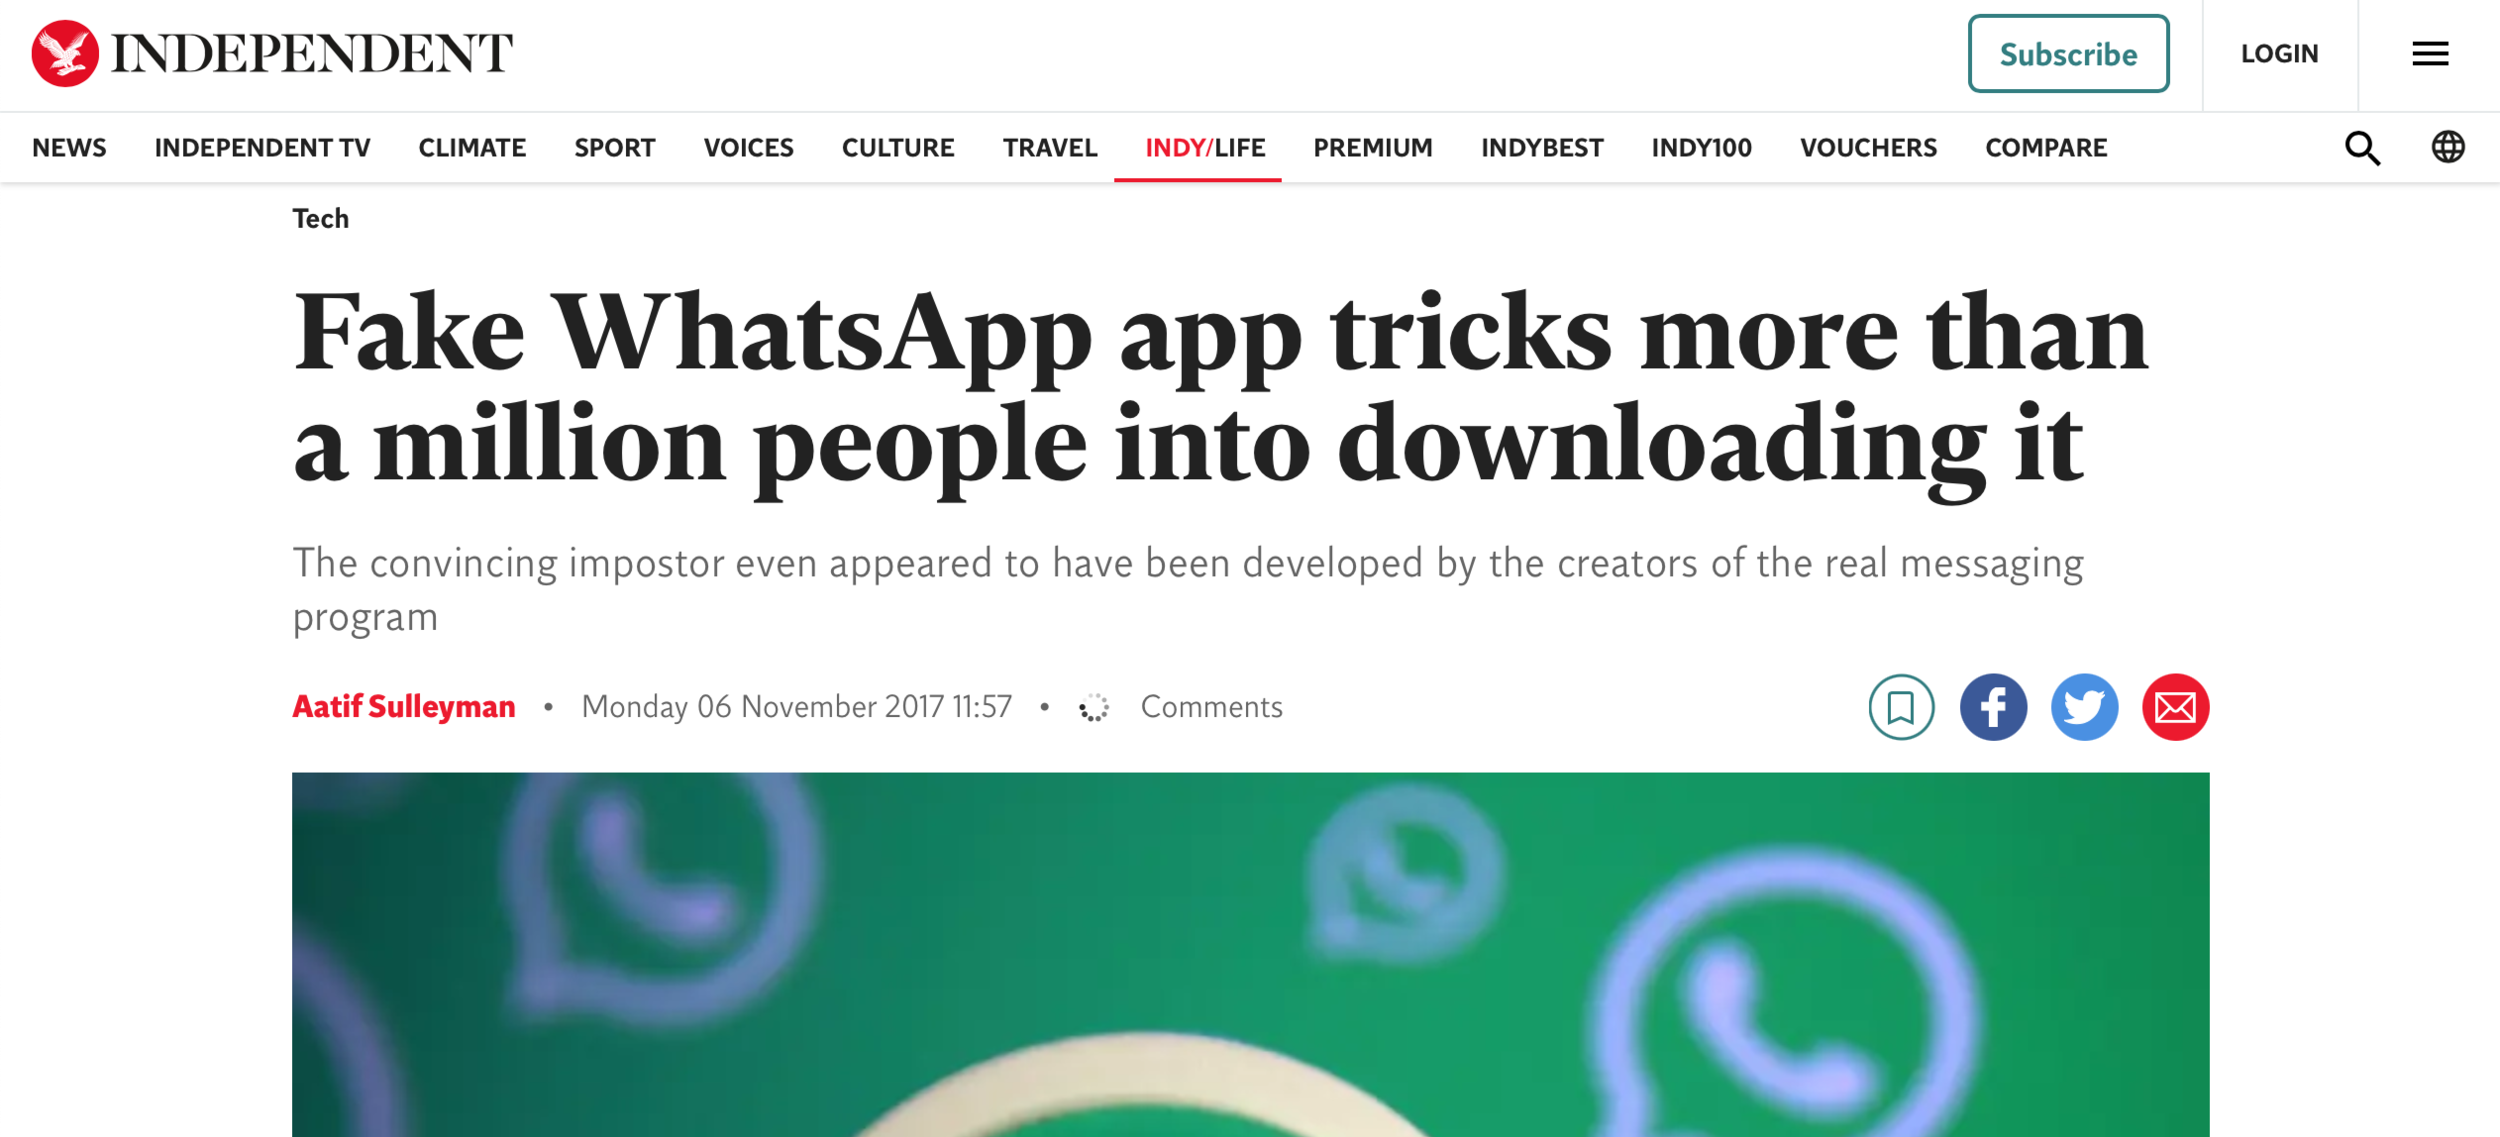This screenshot has width=2500, height=1137.
Task: Open author Aatif Sulleyman's page
Action: (x=404, y=707)
